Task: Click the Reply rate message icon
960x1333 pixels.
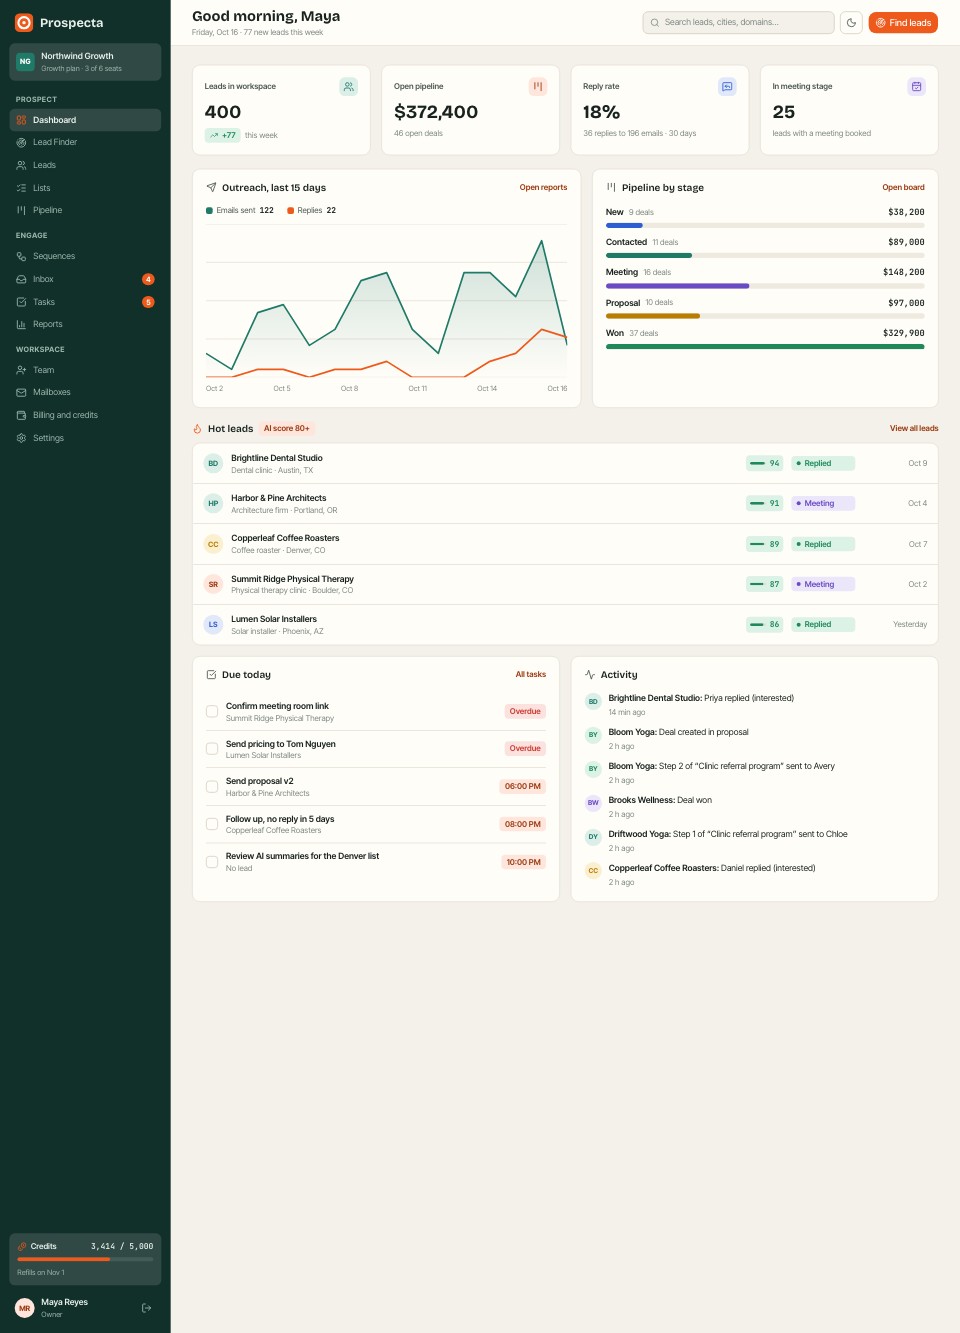Action: (727, 87)
